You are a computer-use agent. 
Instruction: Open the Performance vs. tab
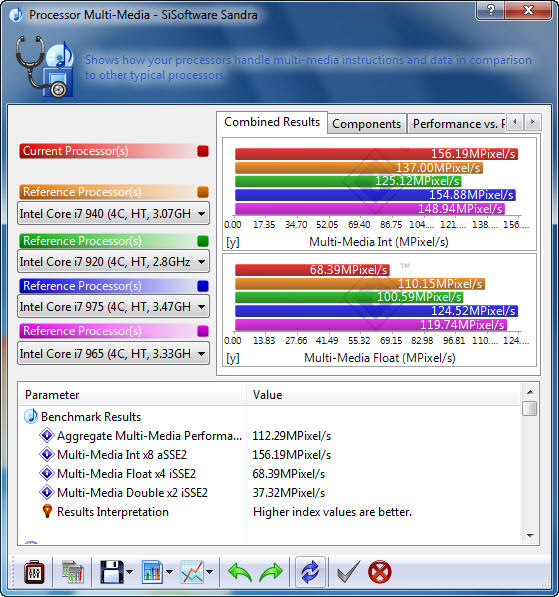point(457,124)
